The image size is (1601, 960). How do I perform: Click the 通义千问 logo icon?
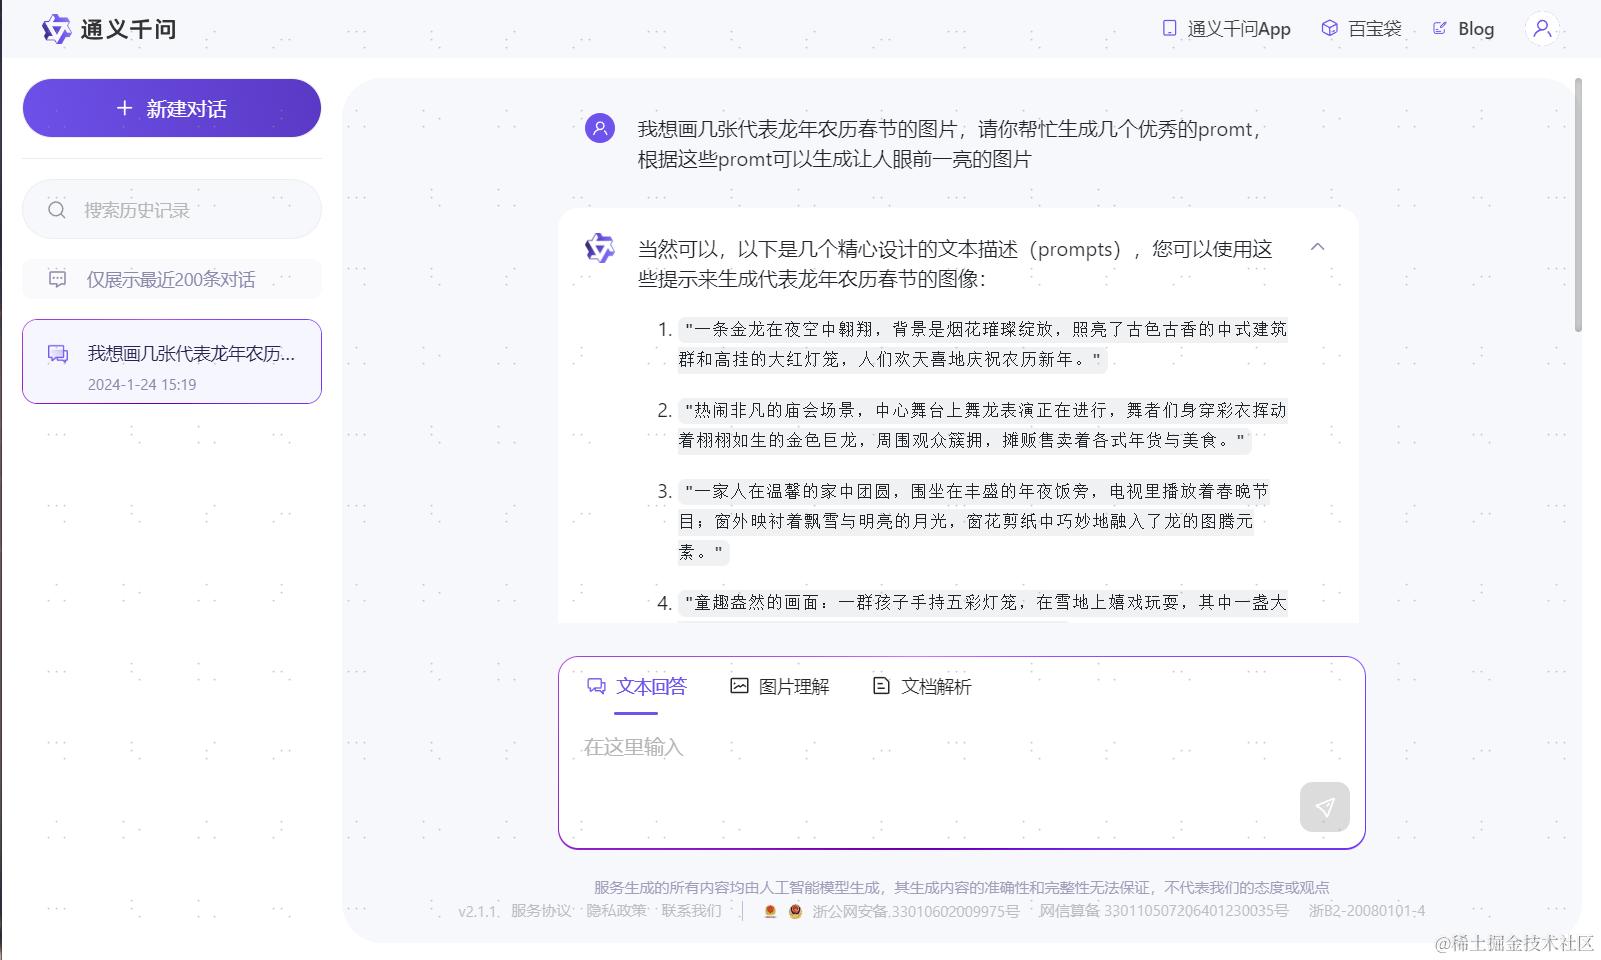(x=57, y=29)
